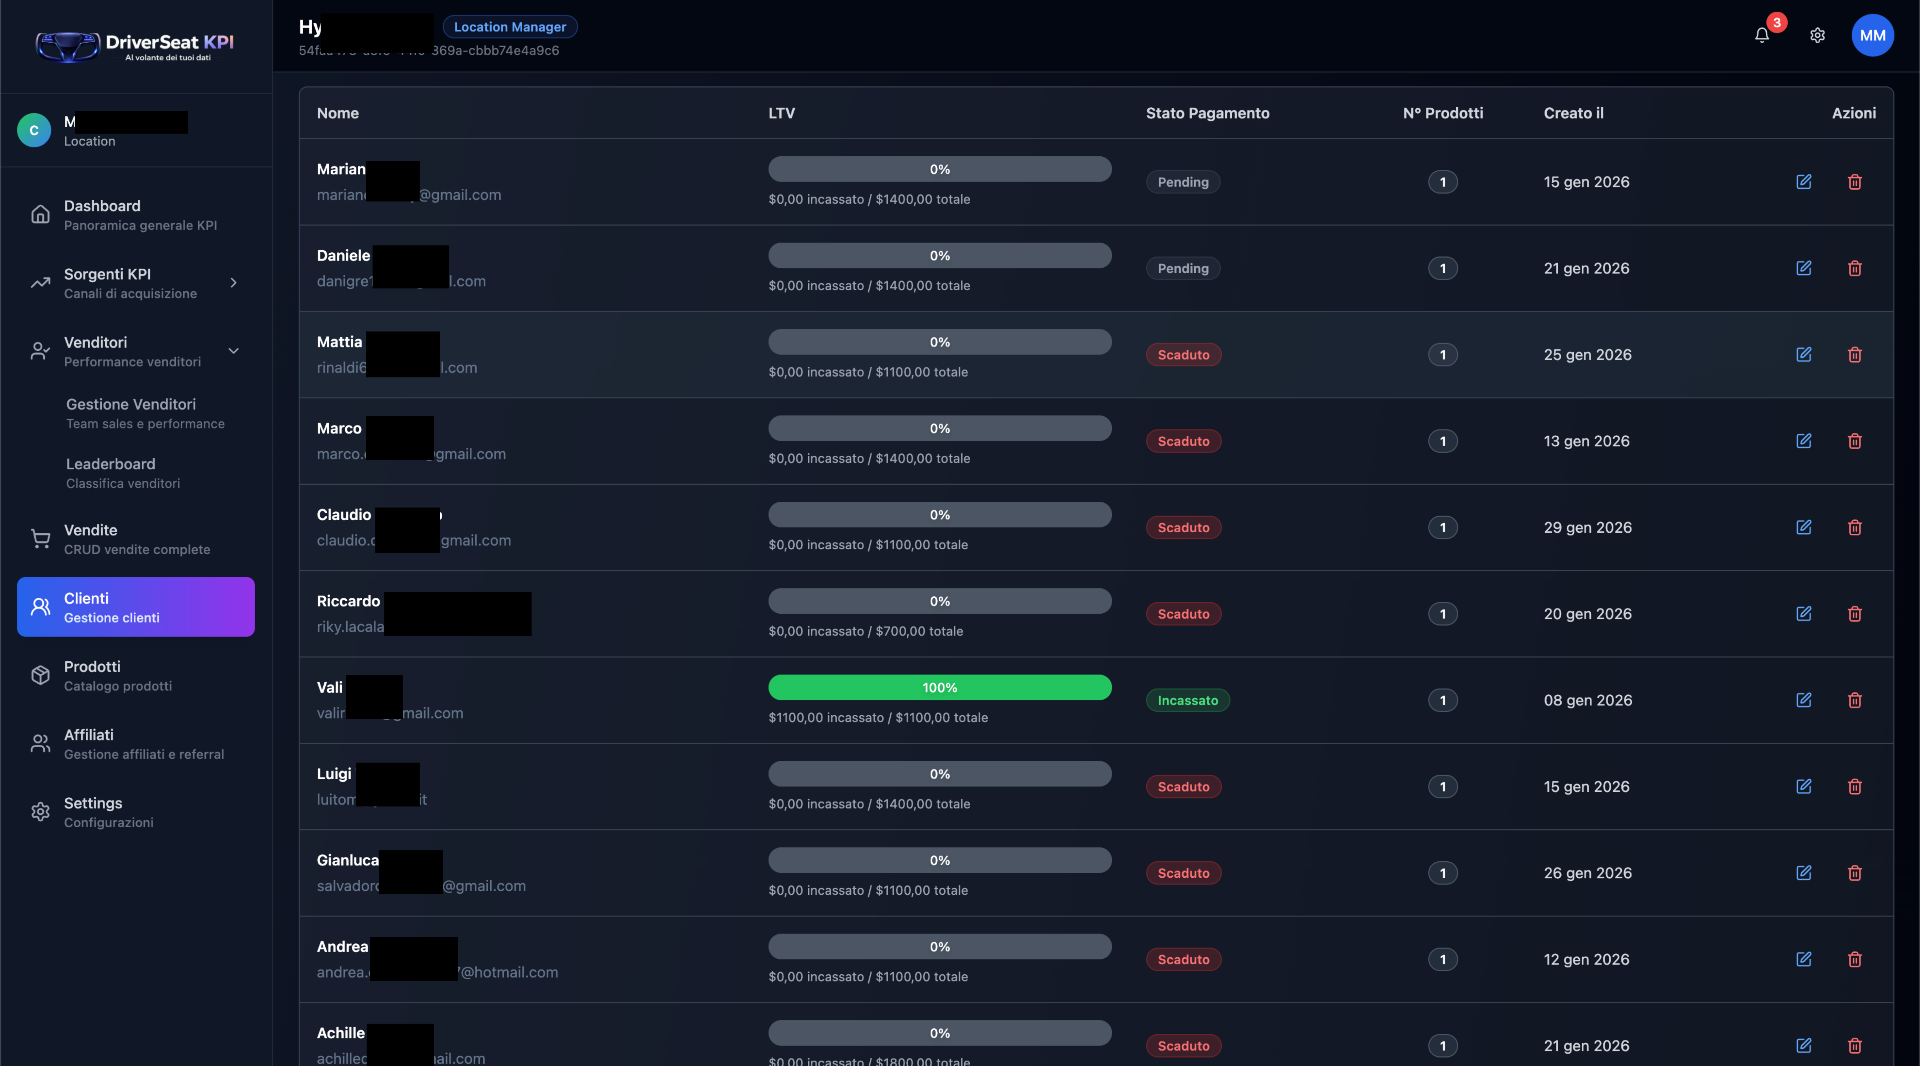This screenshot has width=1920, height=1066.
Task: Click Vali's 100% green progress bar
Action: click(938, 687)
